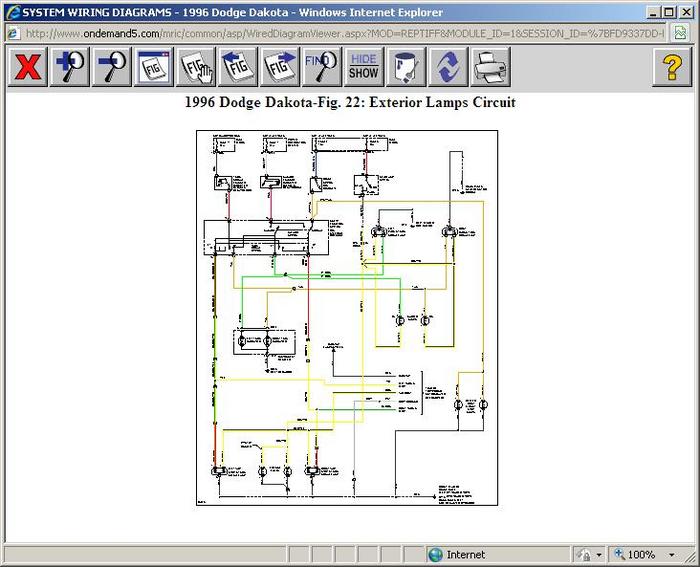This screenshot has width=700, height=567.
Task: Go to previous figure icon
Action: coord(238,67)
